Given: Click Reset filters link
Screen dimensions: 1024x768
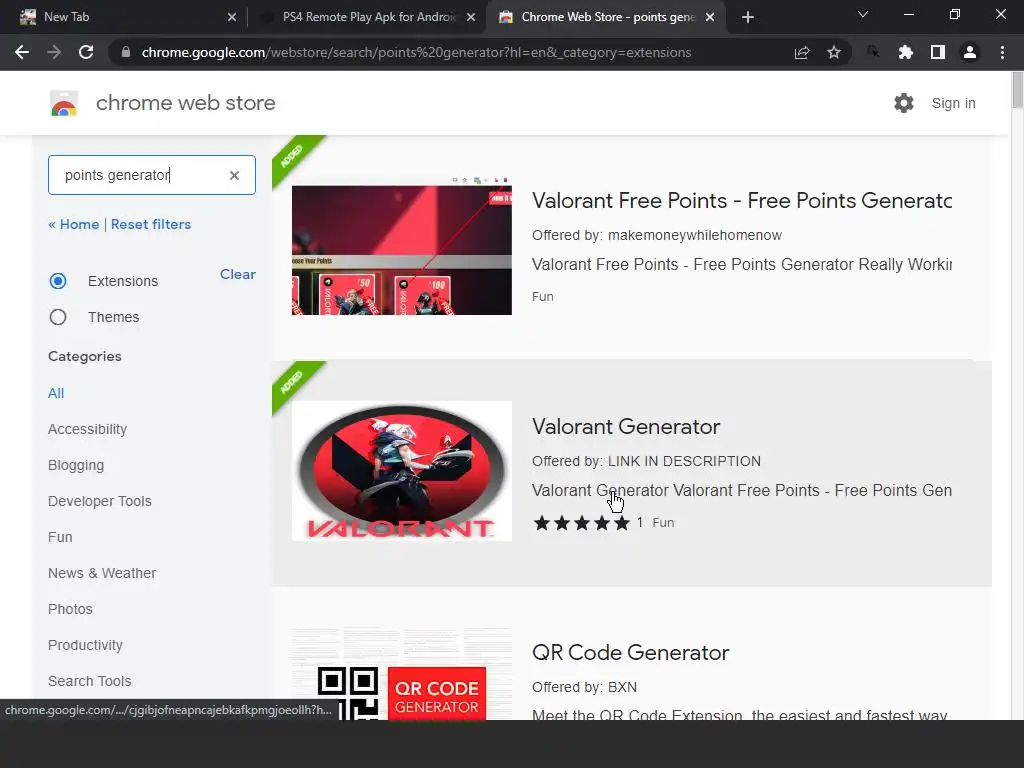Looking at the screenshot, I should click(x=151, y=224).
